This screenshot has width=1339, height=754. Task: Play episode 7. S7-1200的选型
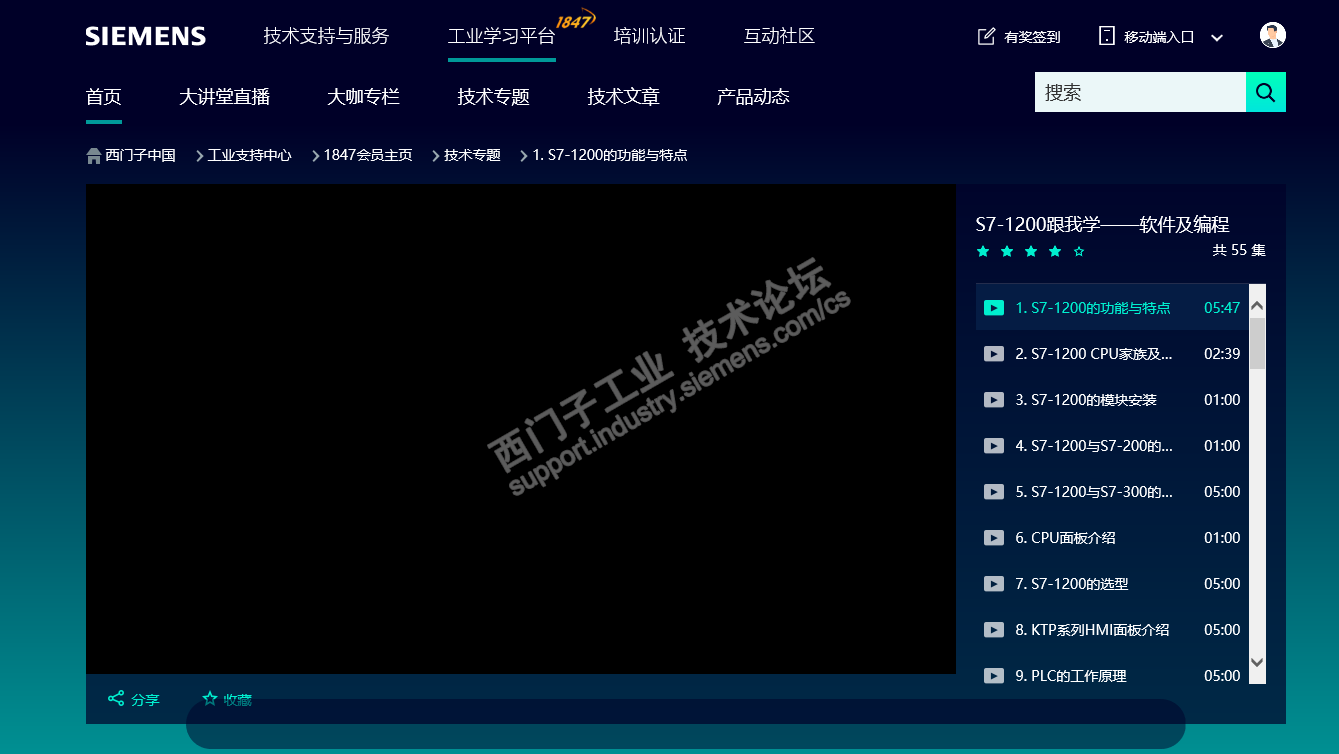coord(1072,584)
